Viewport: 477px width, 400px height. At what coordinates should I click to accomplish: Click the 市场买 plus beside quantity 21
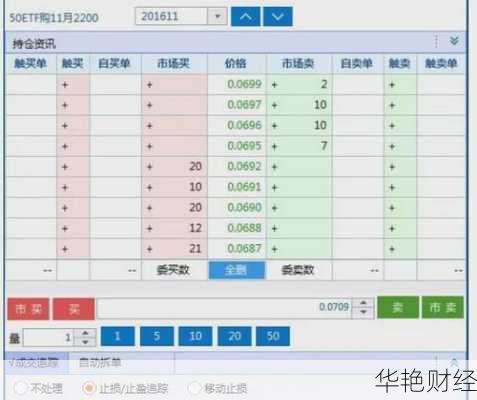pos(150,249)
